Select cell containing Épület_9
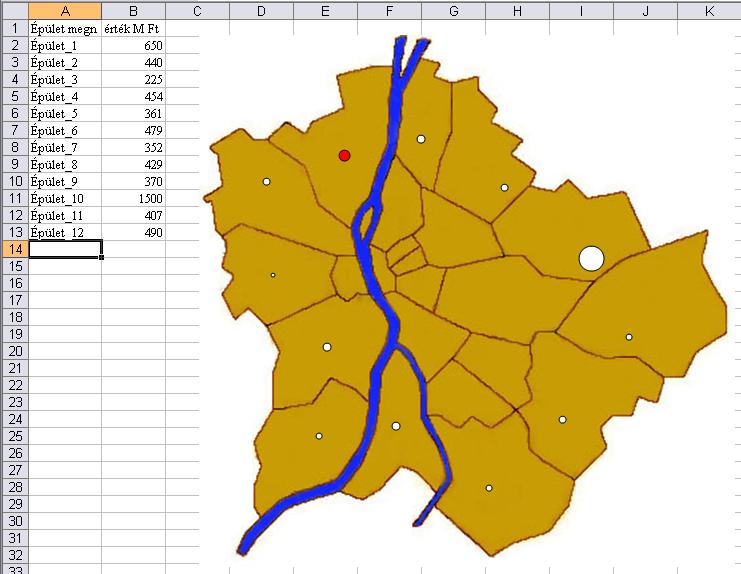741x574 pixels. (65, 181)
